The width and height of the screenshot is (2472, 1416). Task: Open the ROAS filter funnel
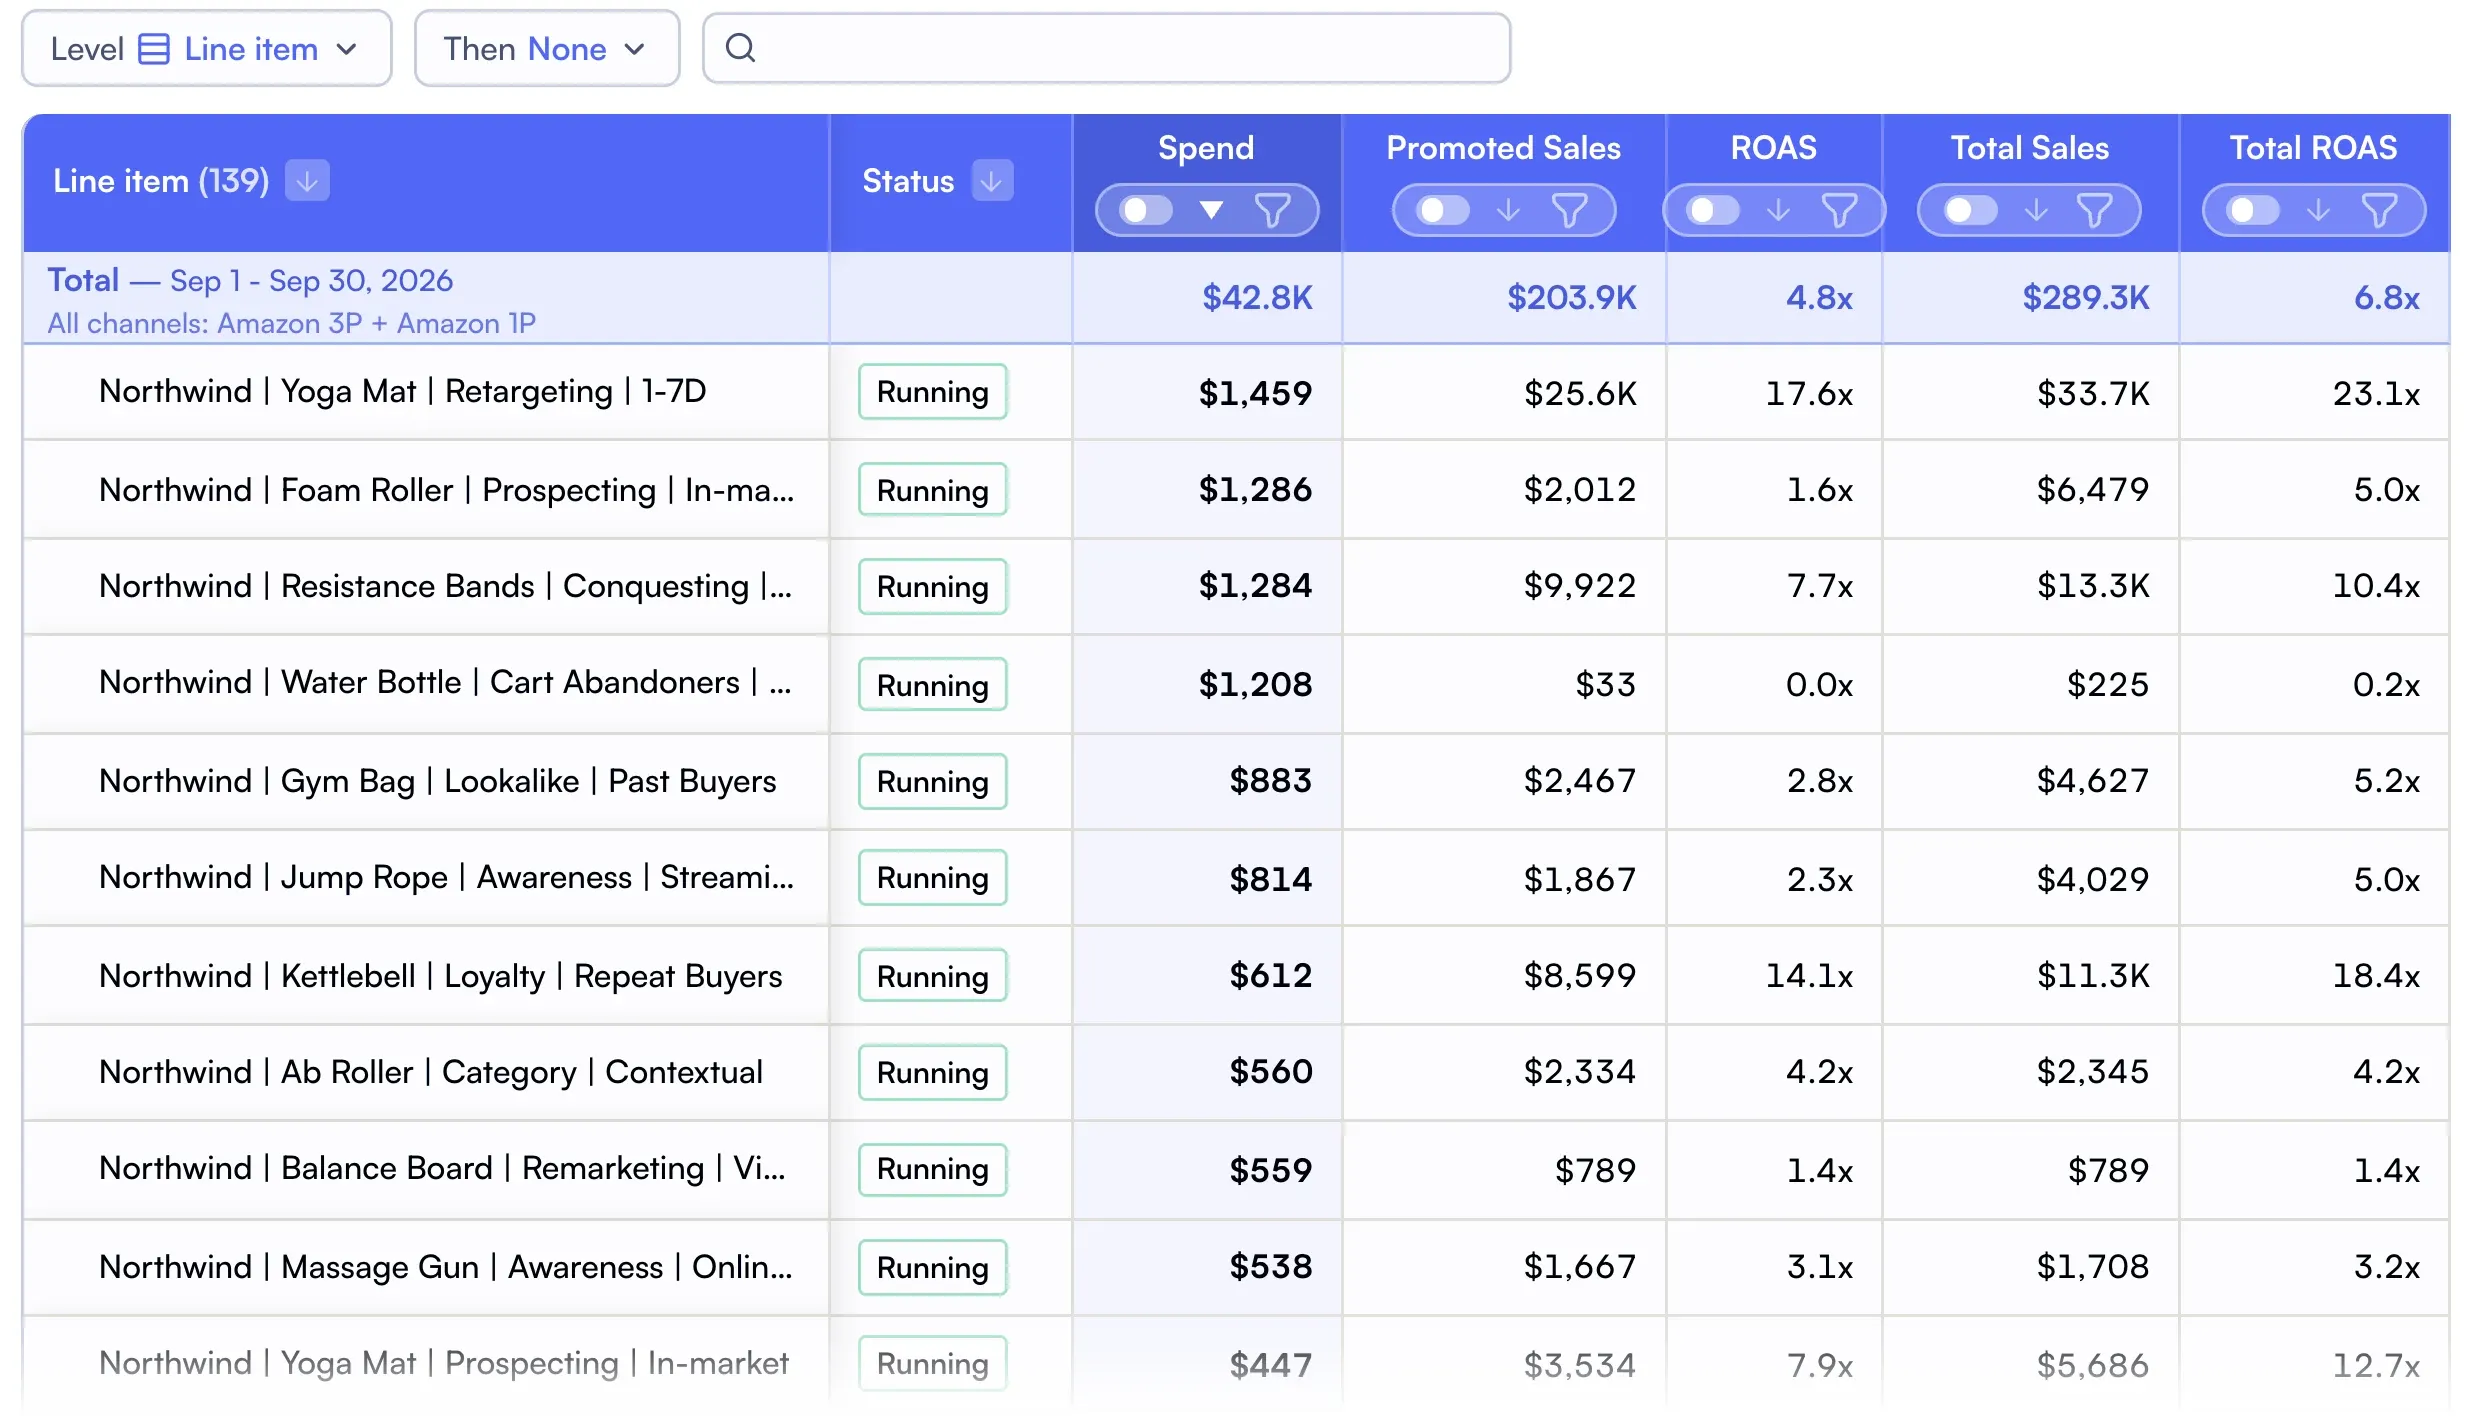(x=1839, y=210)
